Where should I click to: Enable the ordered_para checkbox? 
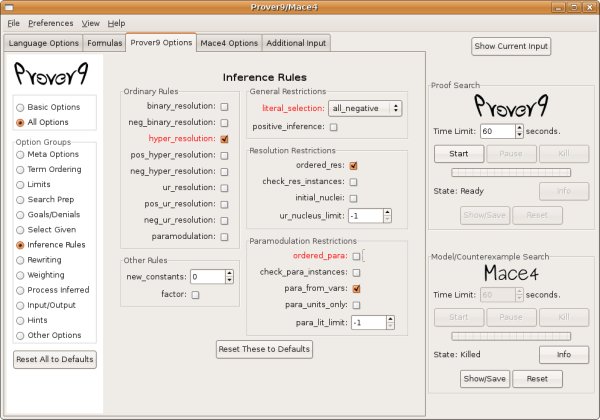[356, 256]
